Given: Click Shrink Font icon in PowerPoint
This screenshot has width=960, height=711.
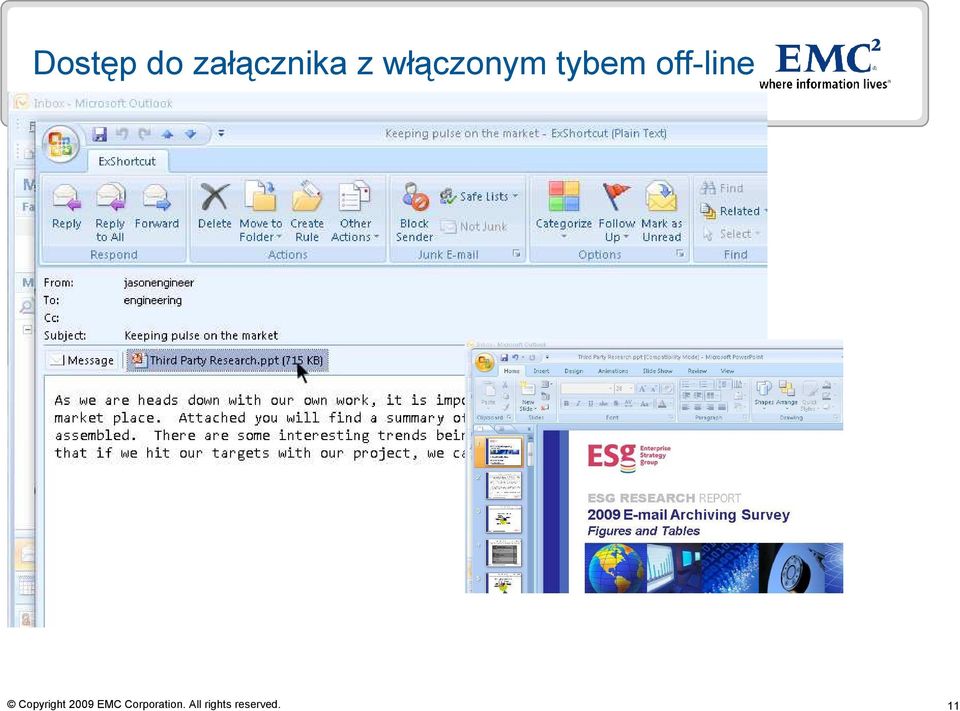Looking at the screenshot, I should [653, 389].
